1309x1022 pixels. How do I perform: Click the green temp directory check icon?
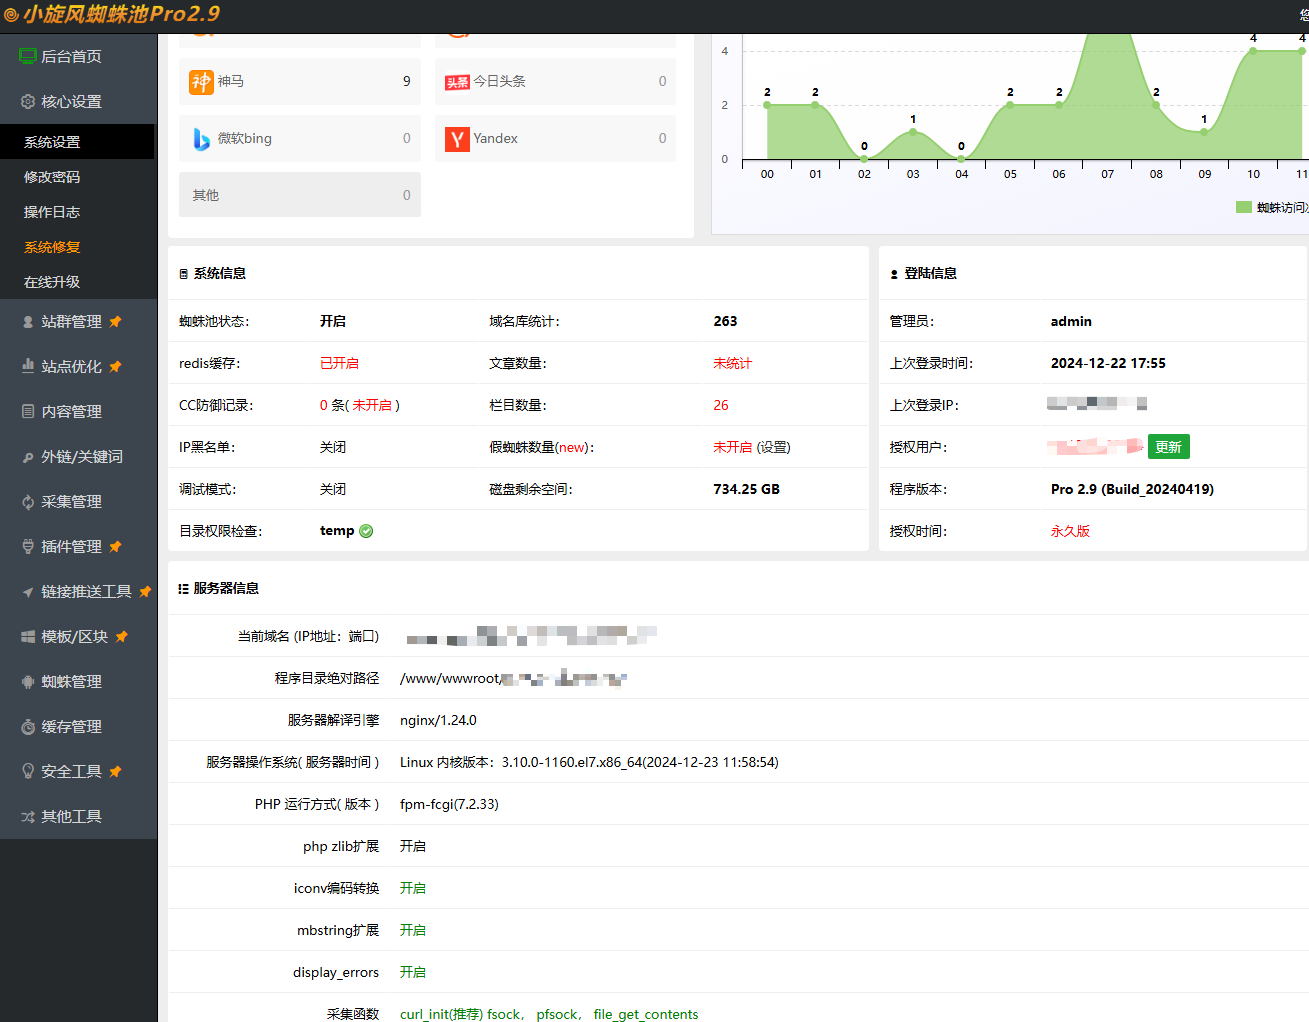point(366,531)
